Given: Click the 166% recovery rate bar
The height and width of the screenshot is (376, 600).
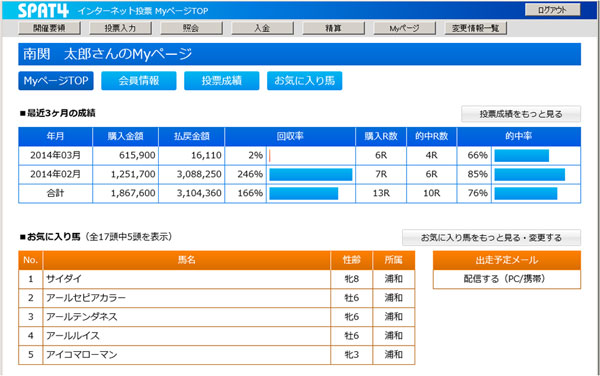Looking at the screenshot, I should [304, 194].
